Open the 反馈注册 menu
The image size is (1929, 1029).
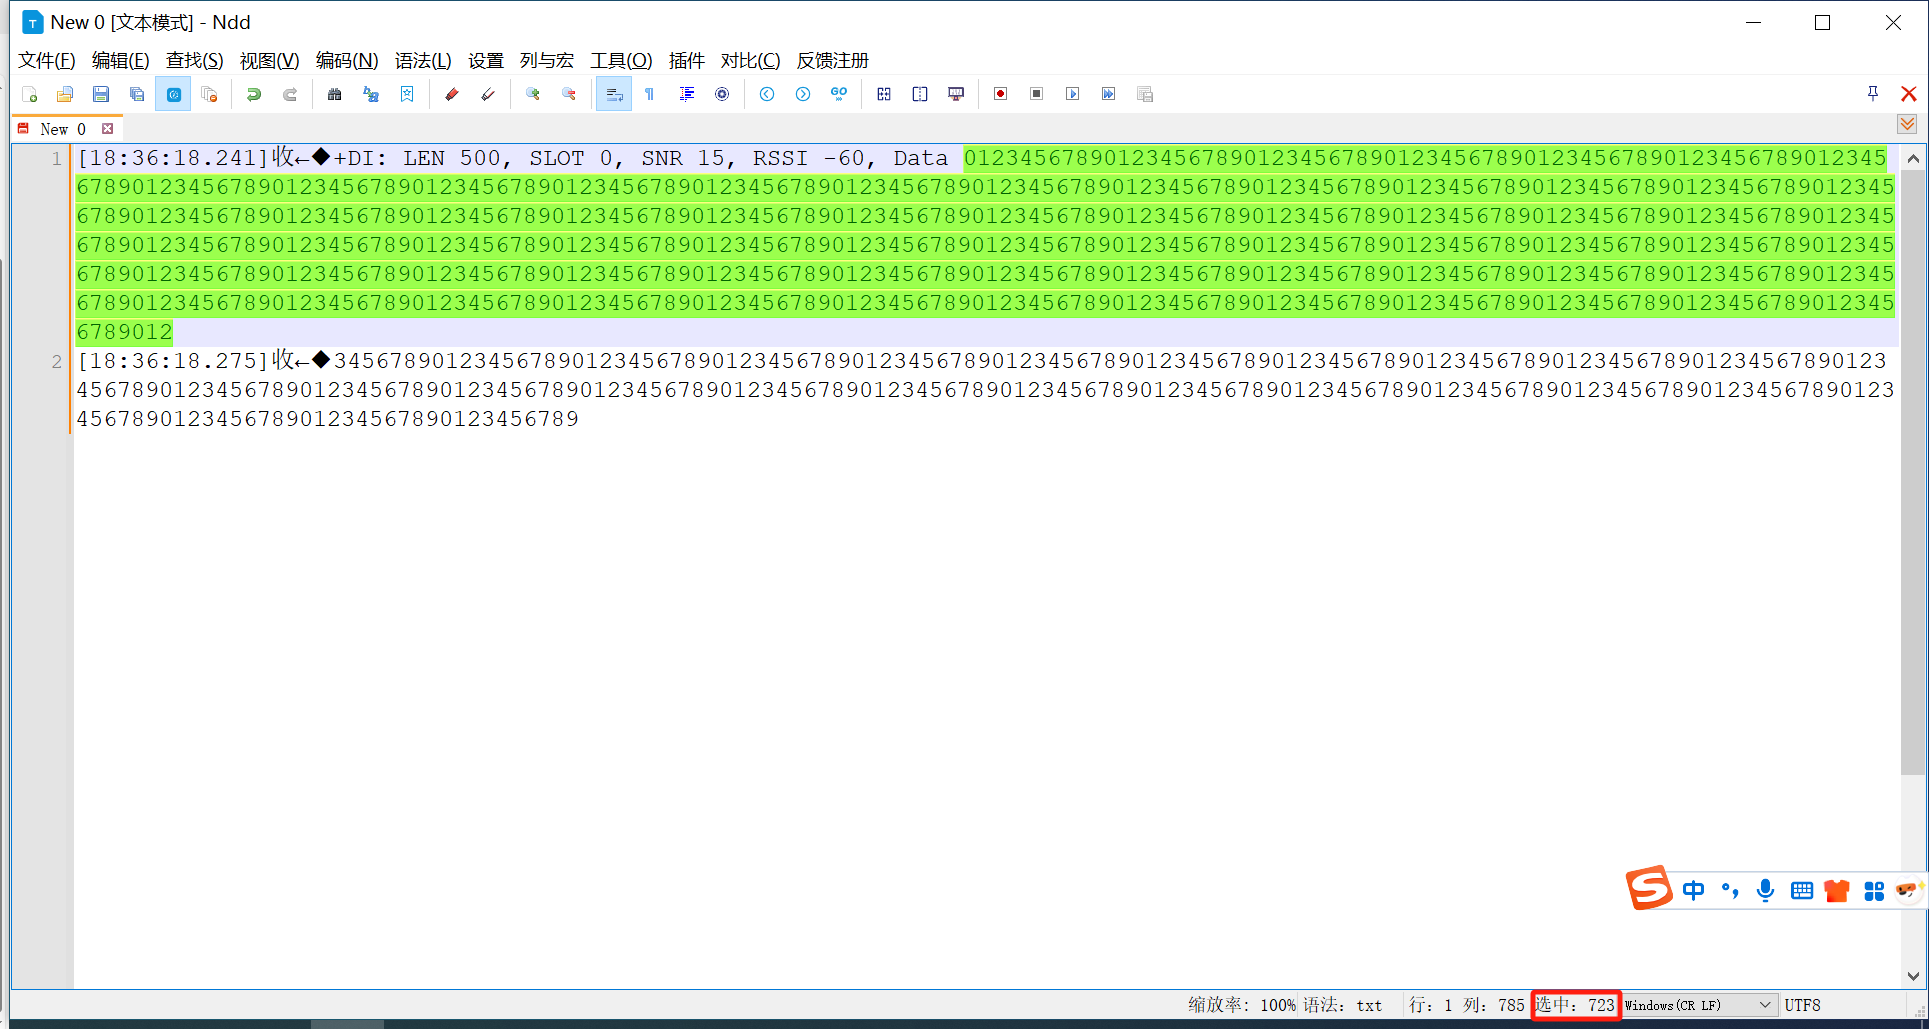pyautogui.click(x=833, y=60)
